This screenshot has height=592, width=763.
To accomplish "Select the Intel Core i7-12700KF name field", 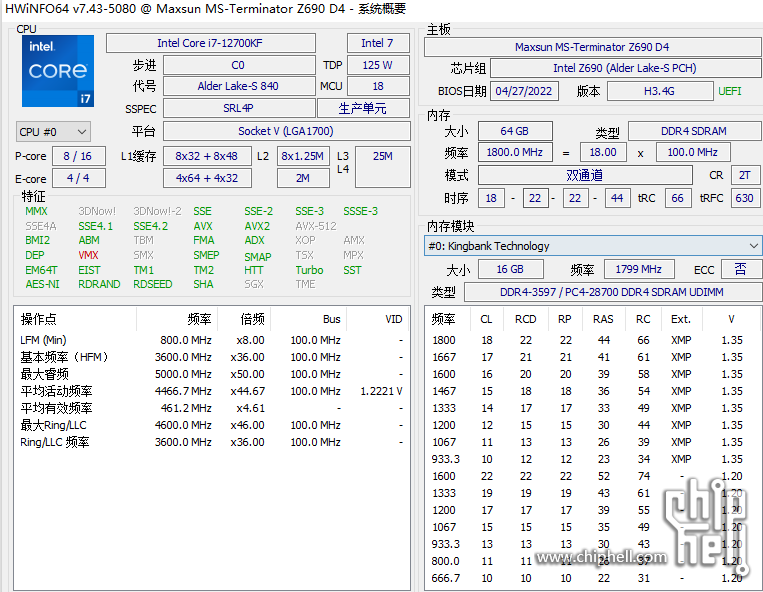I will point(210,43).
